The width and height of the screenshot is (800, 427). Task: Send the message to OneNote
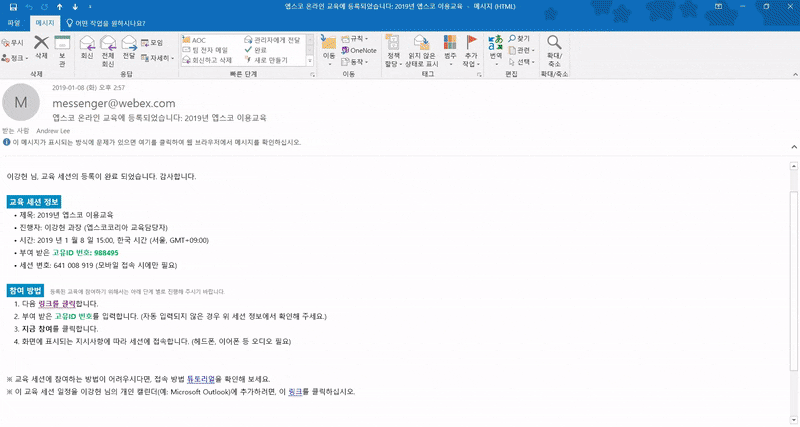tap(362, 49)
